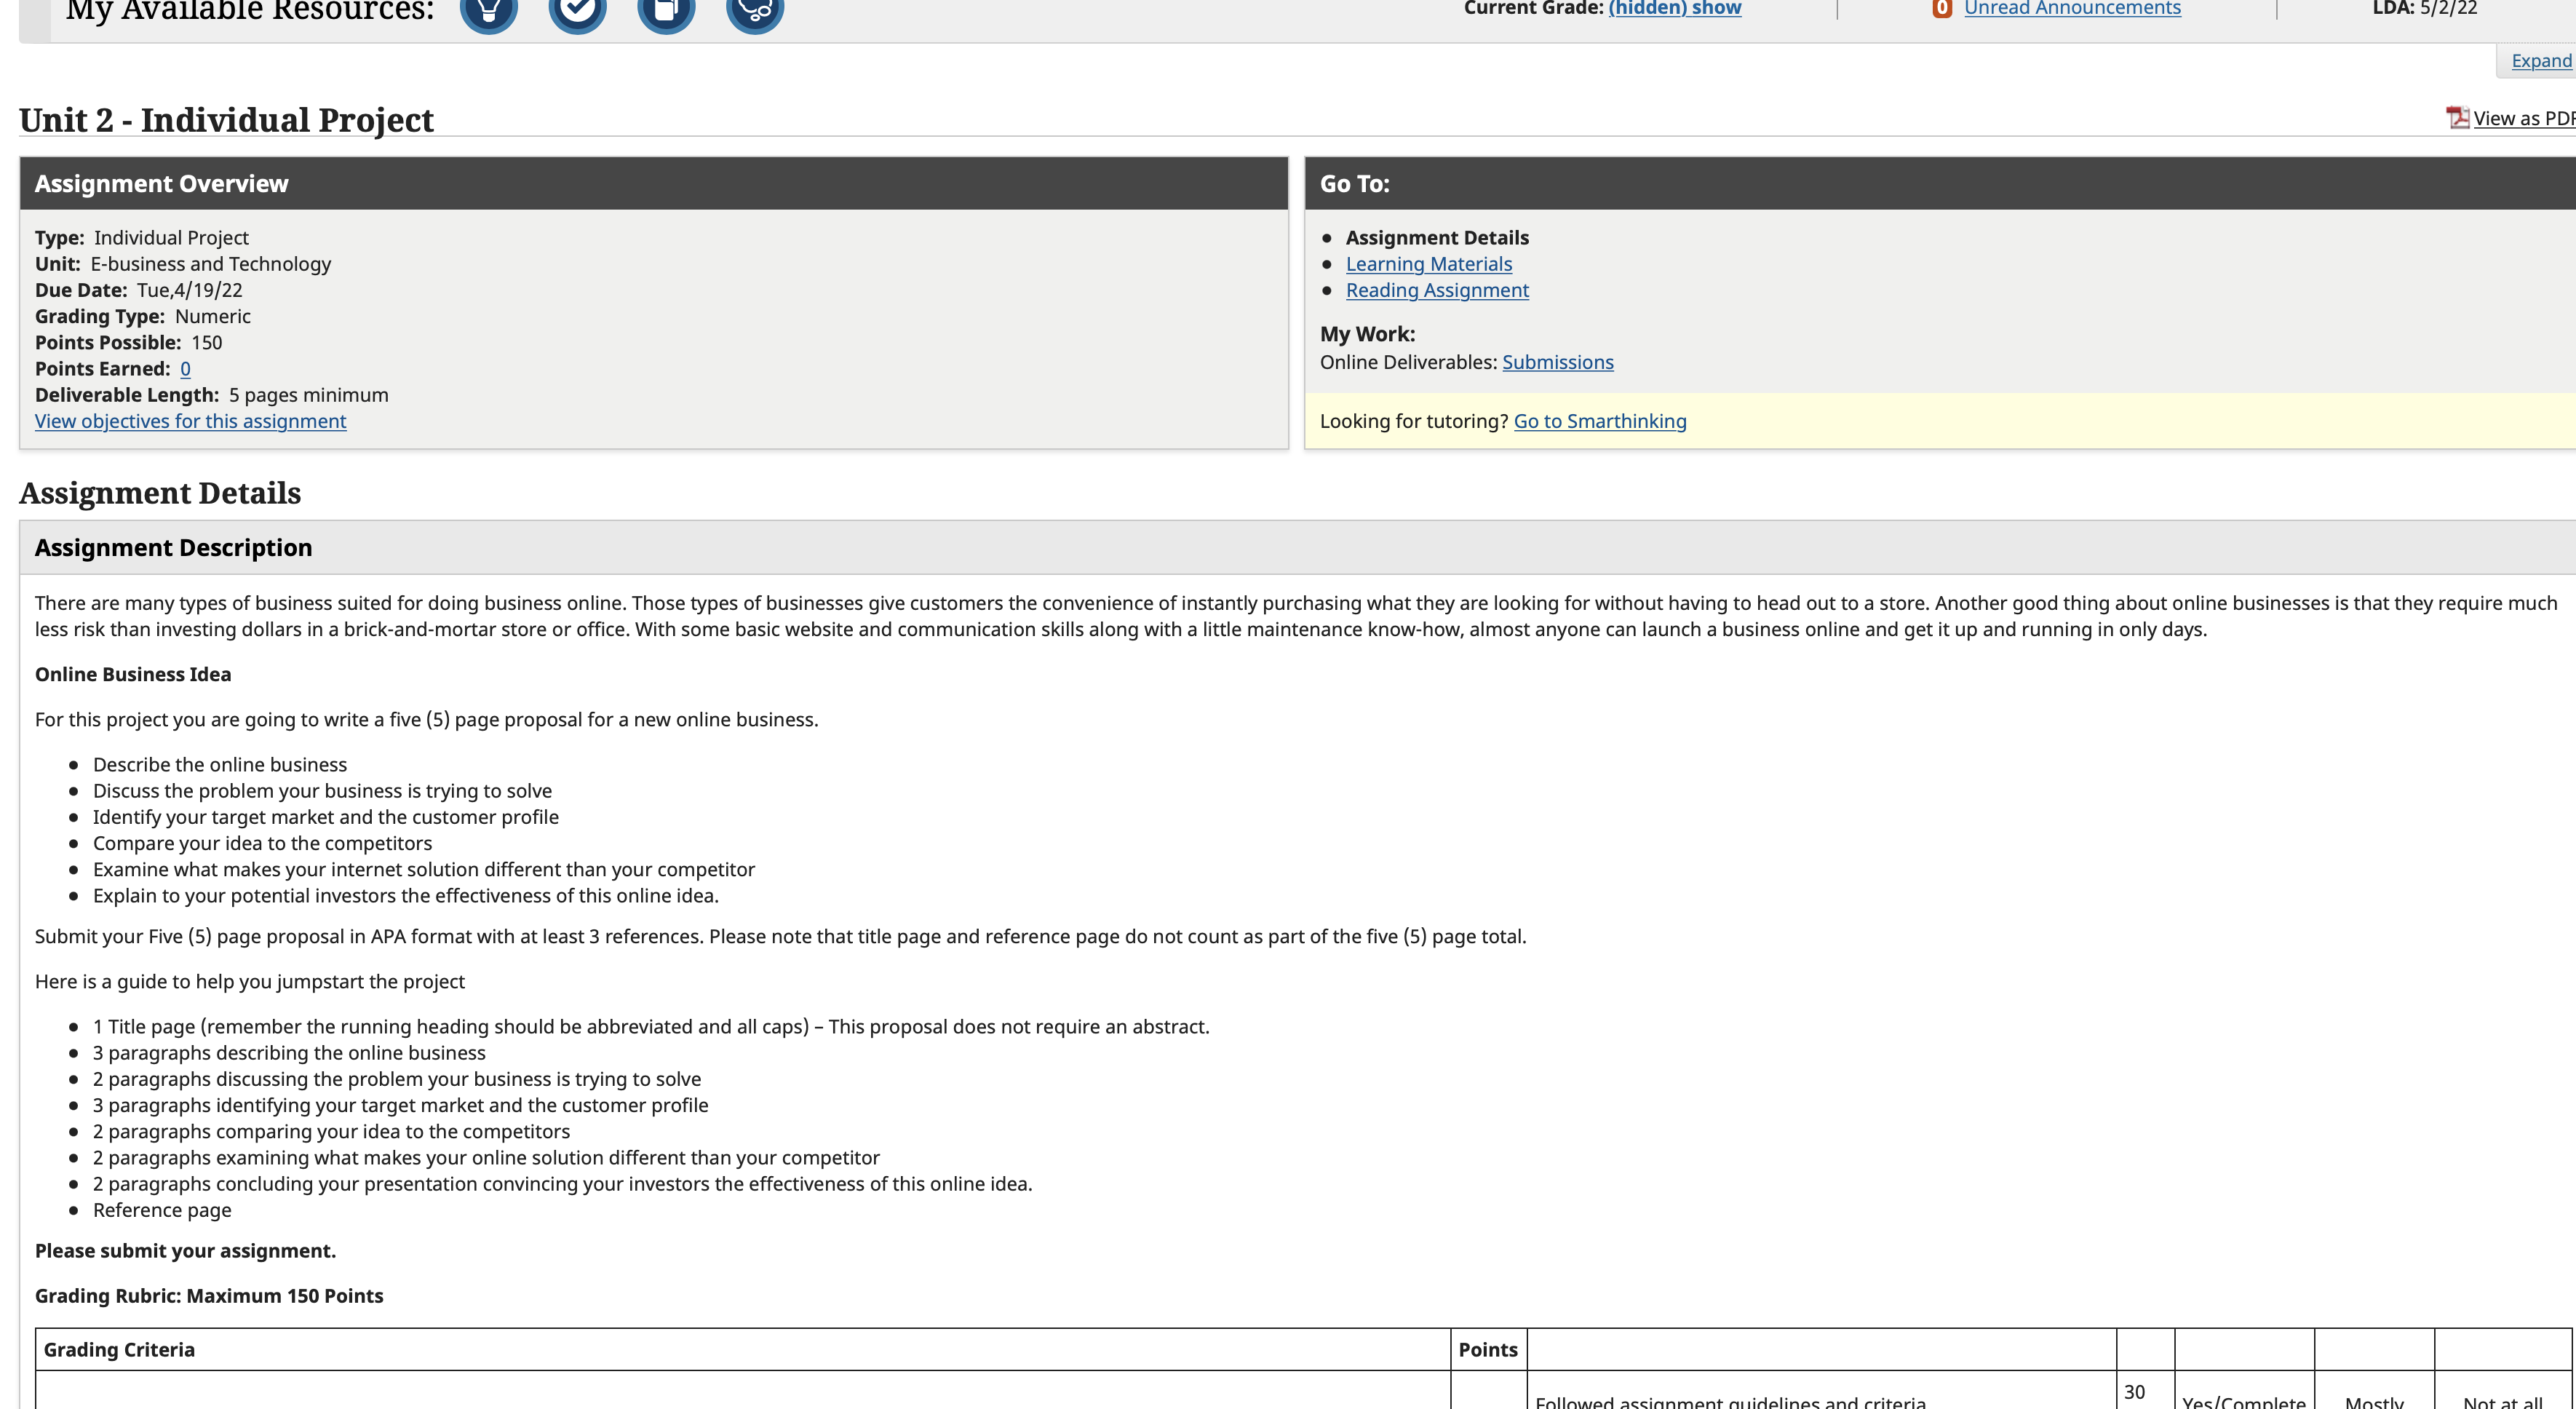Click the PDF icon beside View as PDF
Screen dimensions: 2576x1409
pos(2457,118)
